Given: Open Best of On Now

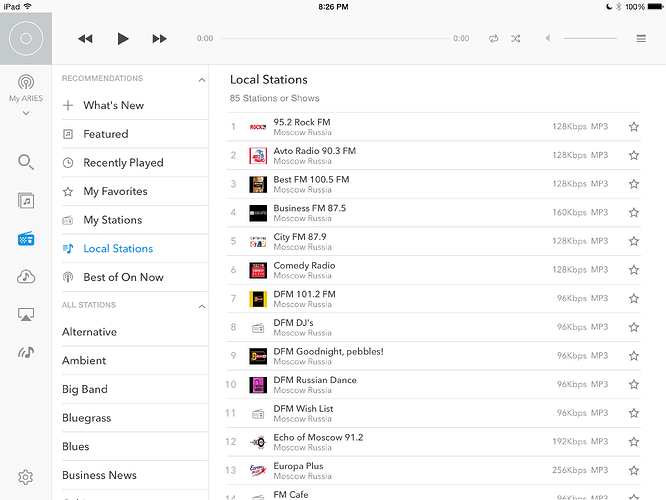Looking at the screenshot, I should point(135,277).
